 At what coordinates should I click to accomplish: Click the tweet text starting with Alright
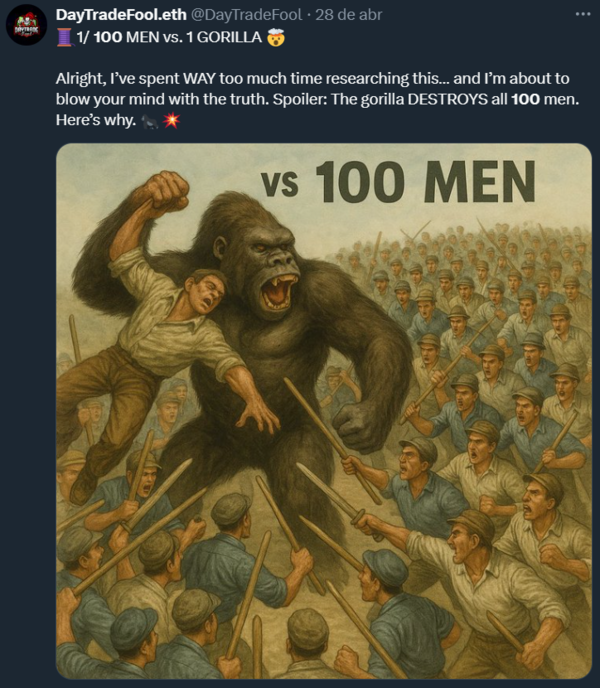pos(317,99)
